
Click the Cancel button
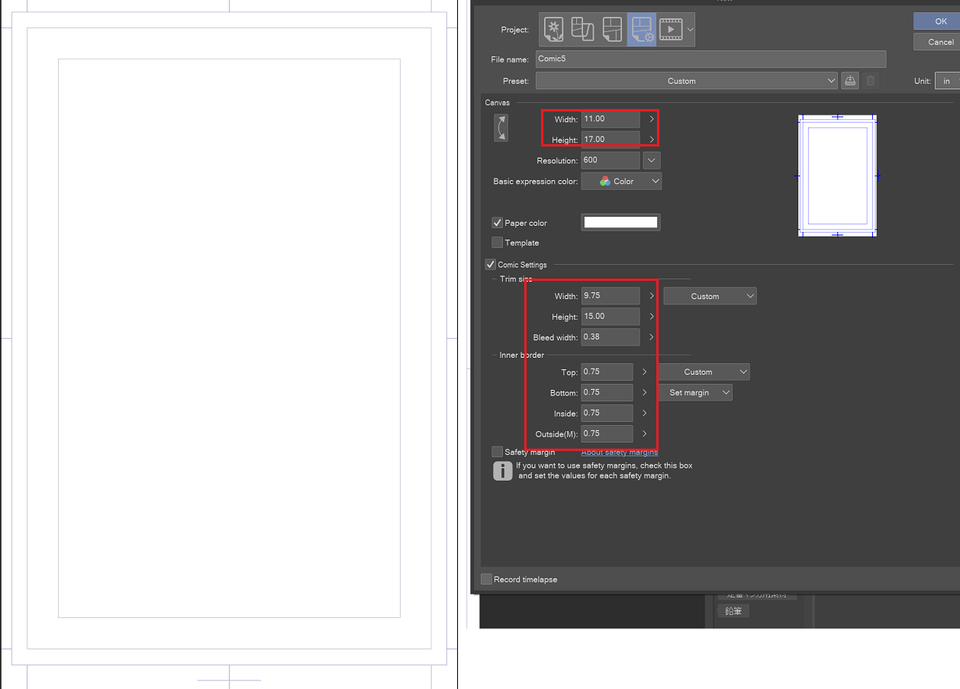(937, 42)
